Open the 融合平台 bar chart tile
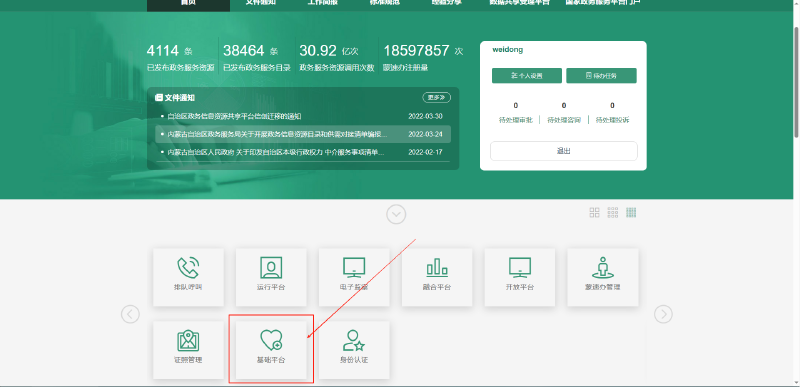Viewport: 800px width, 387px height. (437, 277)
